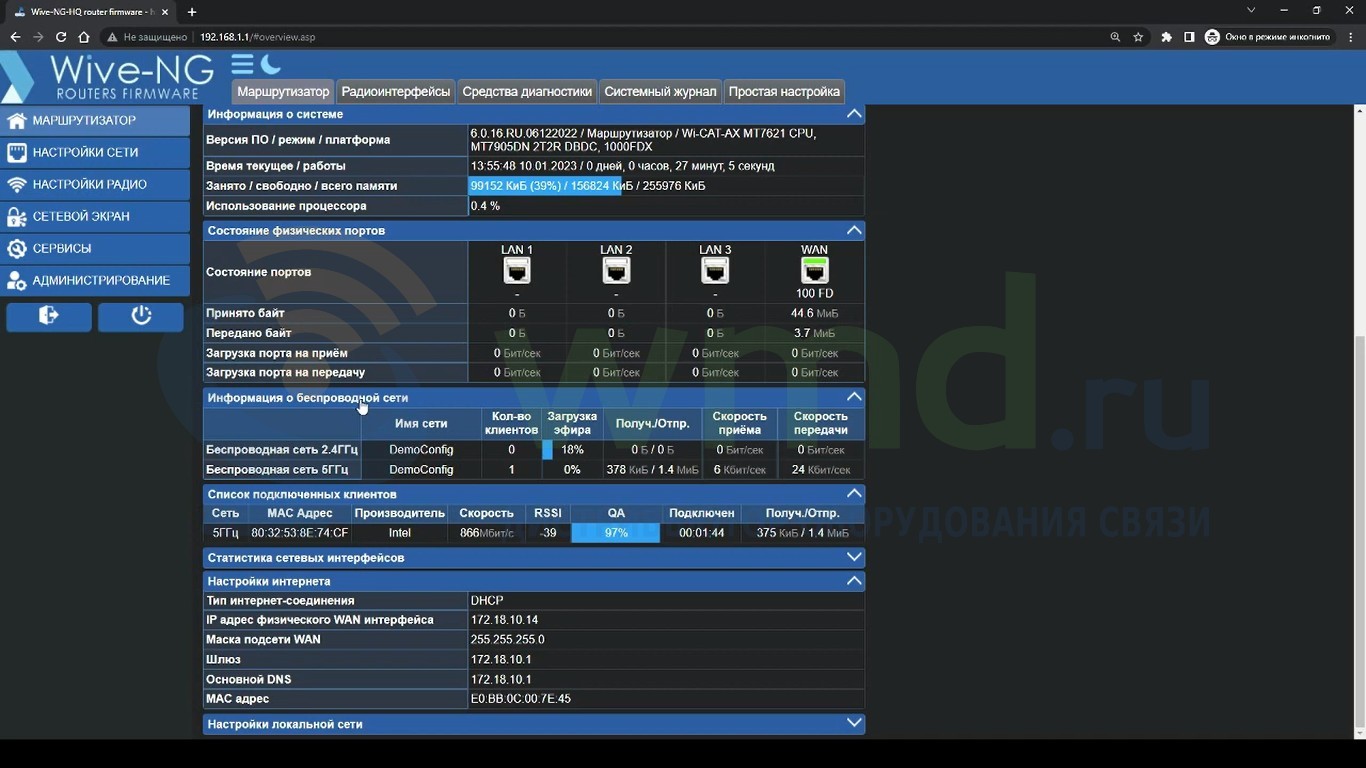This screenshot has height=768, width=1366.
Task: Click MAC value E0:BB:0C:00:7E:45
Action: (521, 699)
